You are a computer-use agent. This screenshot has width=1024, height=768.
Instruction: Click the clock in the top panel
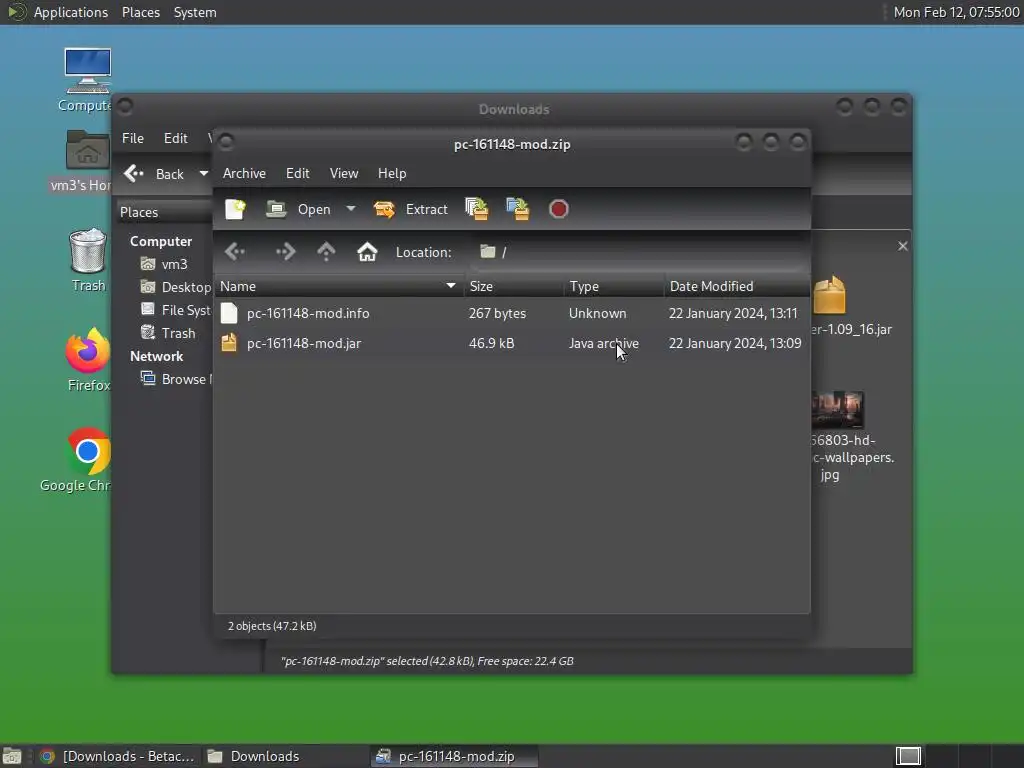[956, 12]
